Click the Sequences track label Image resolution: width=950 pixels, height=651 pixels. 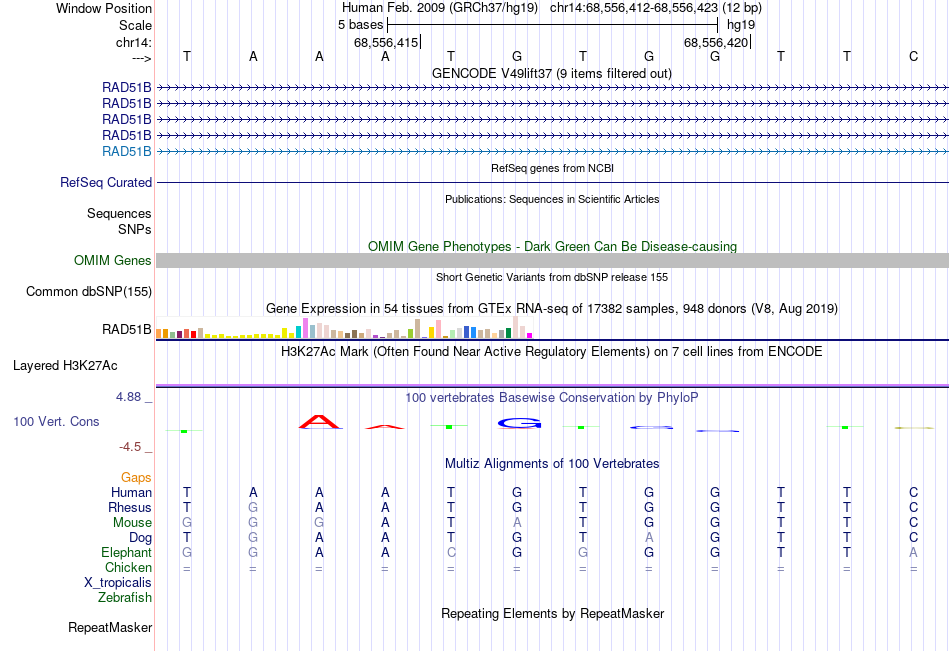point(119,213)
